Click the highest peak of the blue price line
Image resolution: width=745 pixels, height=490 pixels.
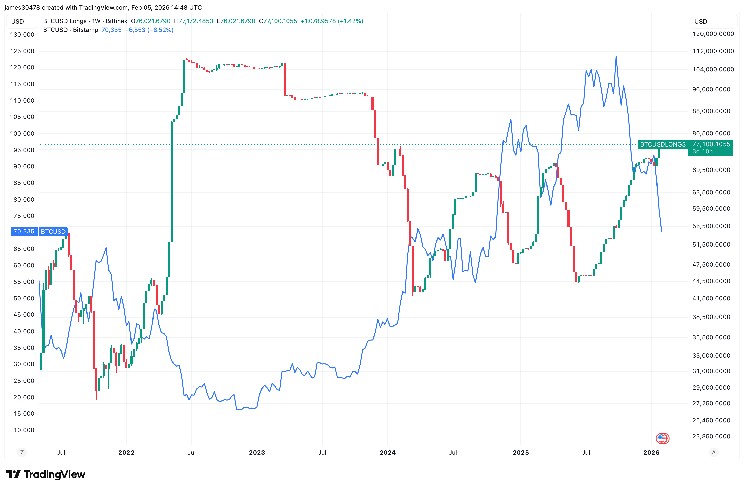coord(615,58)
